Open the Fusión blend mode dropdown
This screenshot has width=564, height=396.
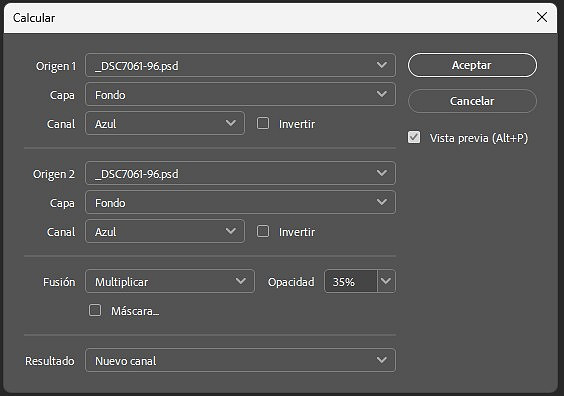pyautogui.click(x=170, y=281)
